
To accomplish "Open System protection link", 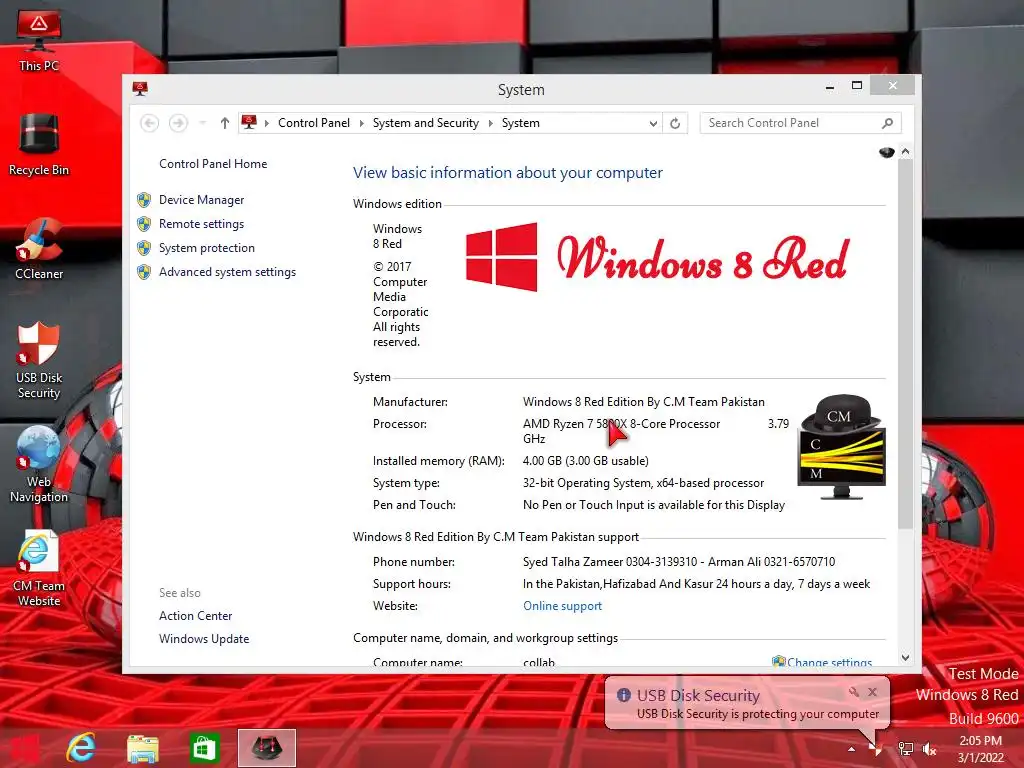I will tap(206, 248).
